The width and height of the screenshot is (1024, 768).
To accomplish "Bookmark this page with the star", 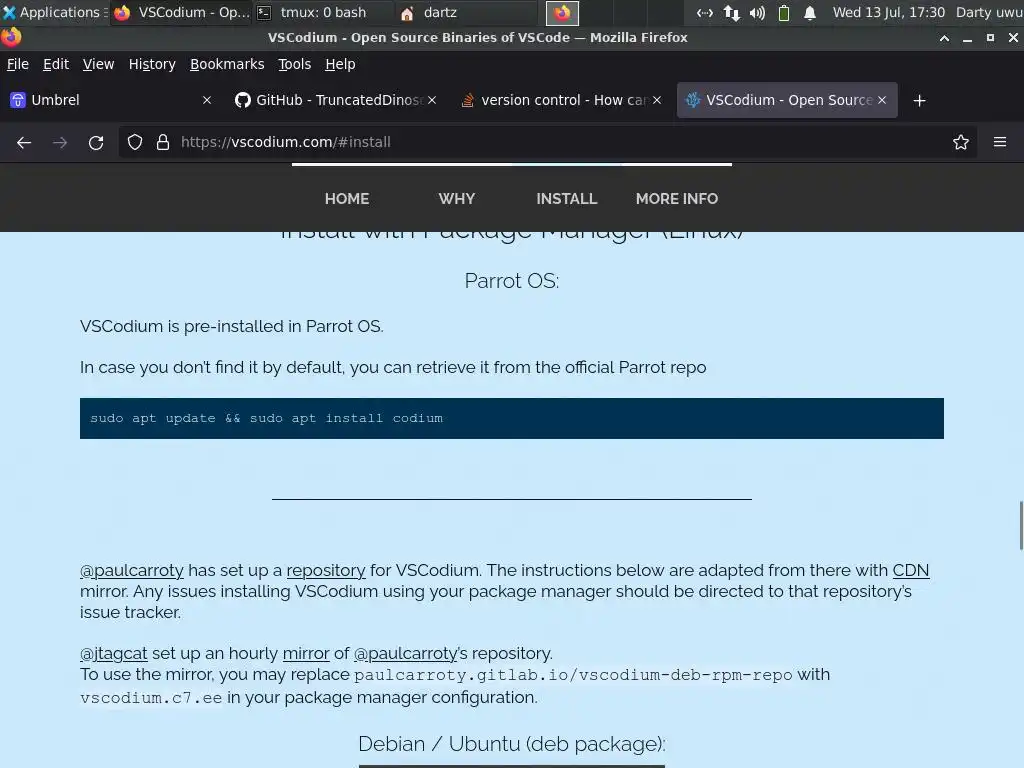I will pos(961,142).
